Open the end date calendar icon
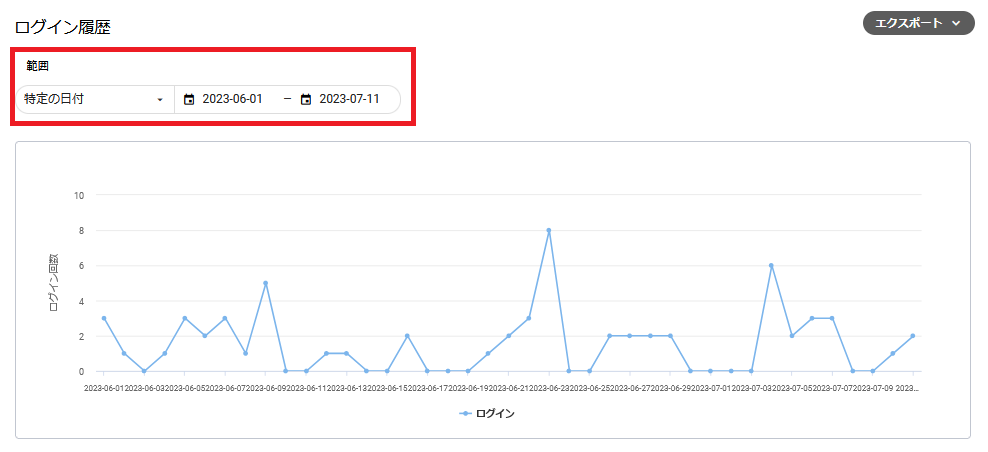The image size is (988, 452). coord(306,100)
